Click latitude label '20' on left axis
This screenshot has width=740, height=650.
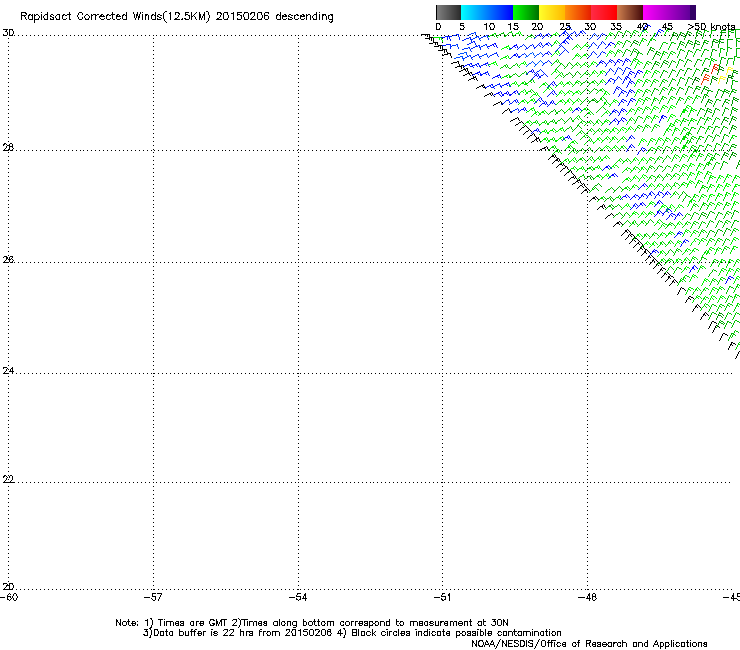(8, 587)
